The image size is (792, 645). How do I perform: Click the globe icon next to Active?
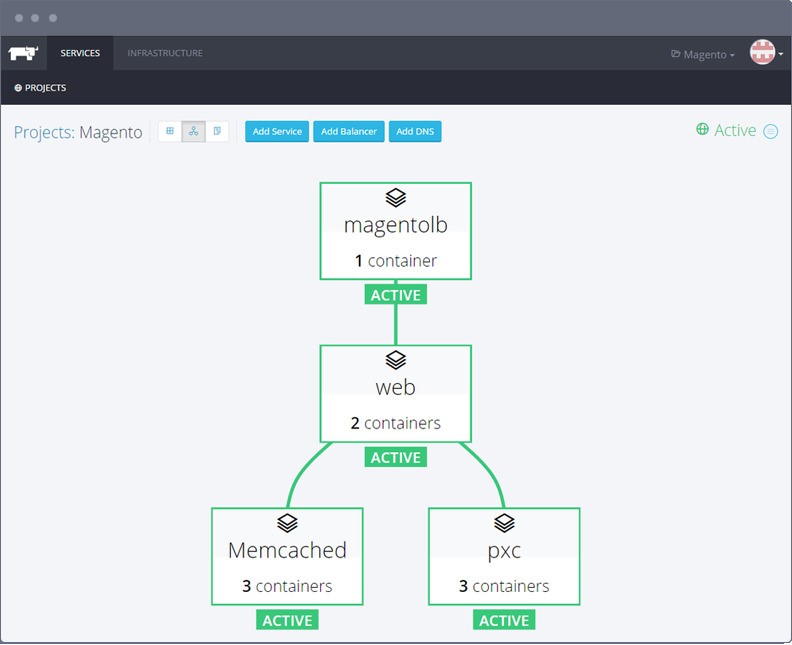tap(702, 130)
